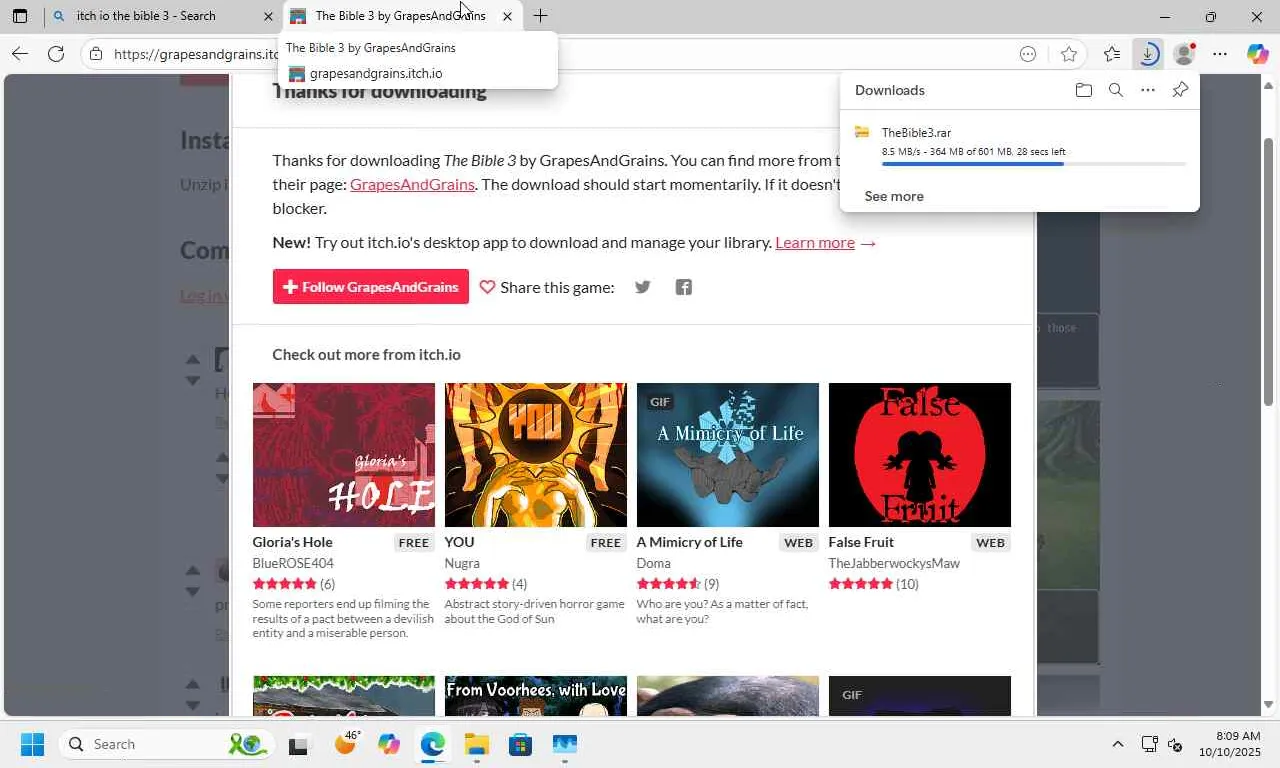Close The Bible 3 tab
This screenshot has width=1280, height=768.
[x=507, y=16]
